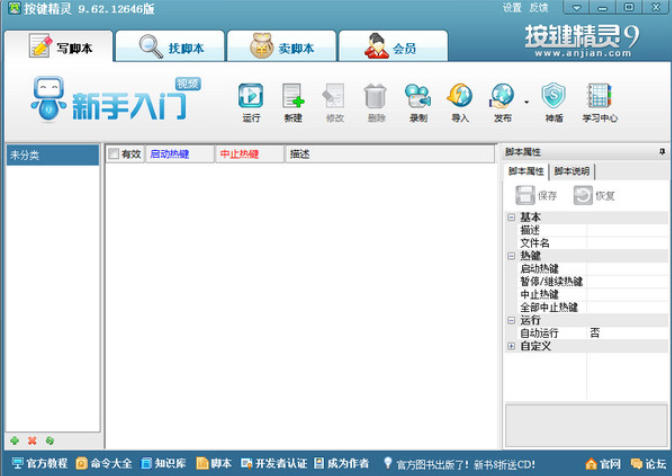The height and width of the screenshot is (476, 672).
Task: Switch to the 找脚本 tab
Action: pyautogui.click(x=170, y=46)
